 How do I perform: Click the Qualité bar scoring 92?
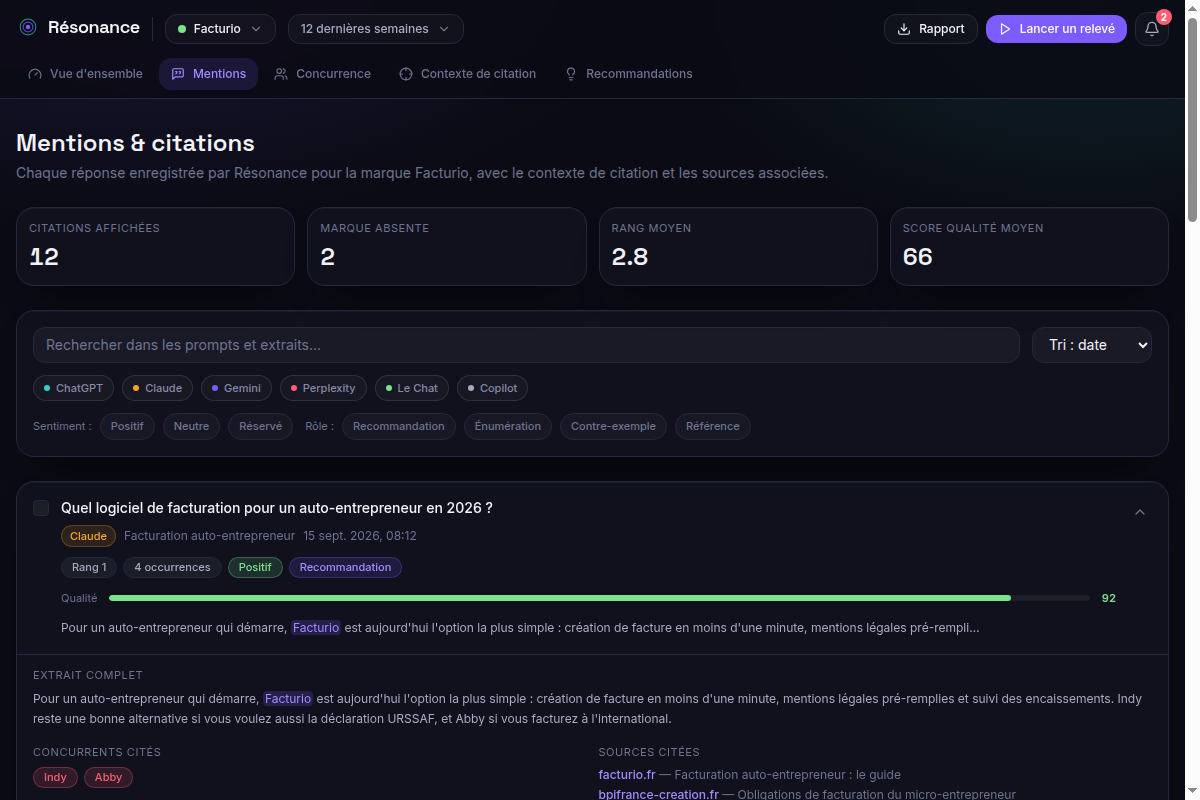pyautogui.click(x=599, y=598)
